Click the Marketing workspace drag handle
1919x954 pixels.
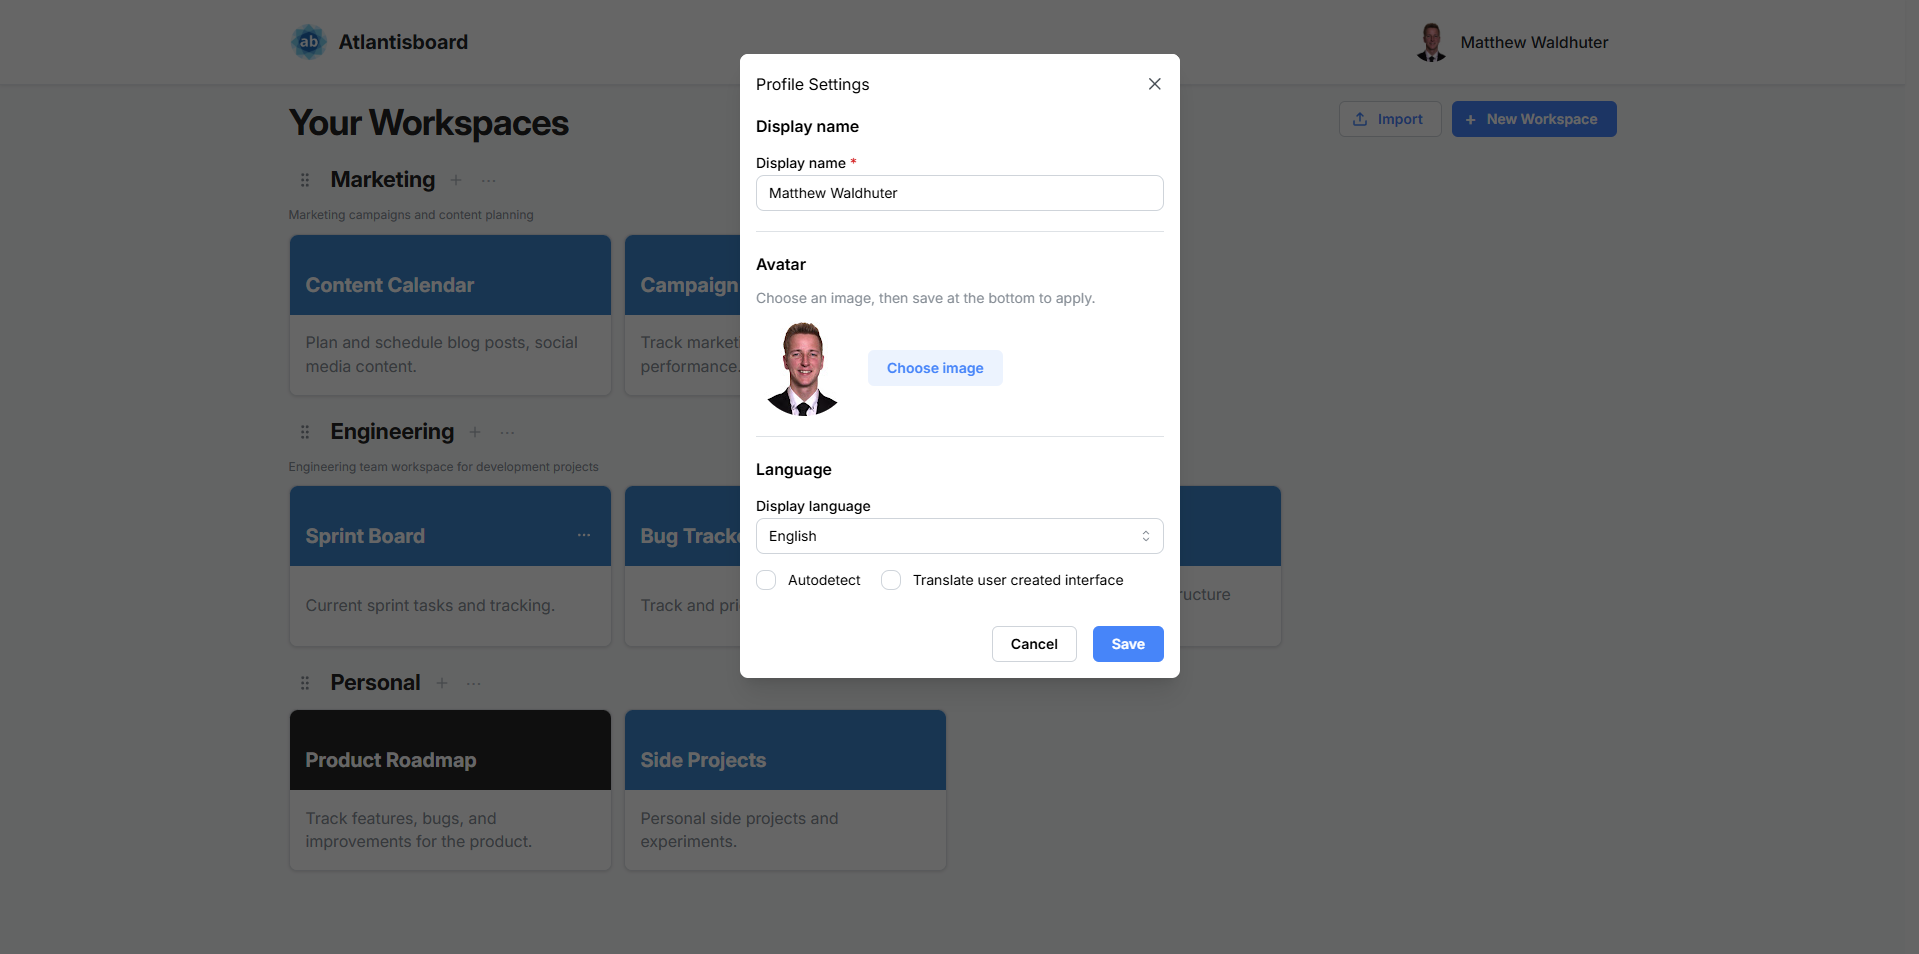[x=305, y=180]
